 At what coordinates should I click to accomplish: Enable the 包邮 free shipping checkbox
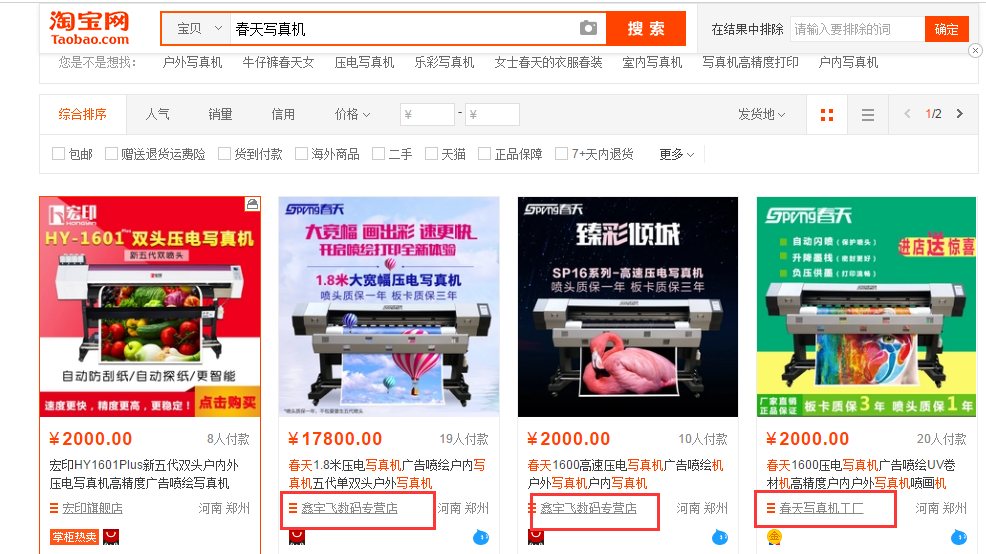[x=59, y=154]
